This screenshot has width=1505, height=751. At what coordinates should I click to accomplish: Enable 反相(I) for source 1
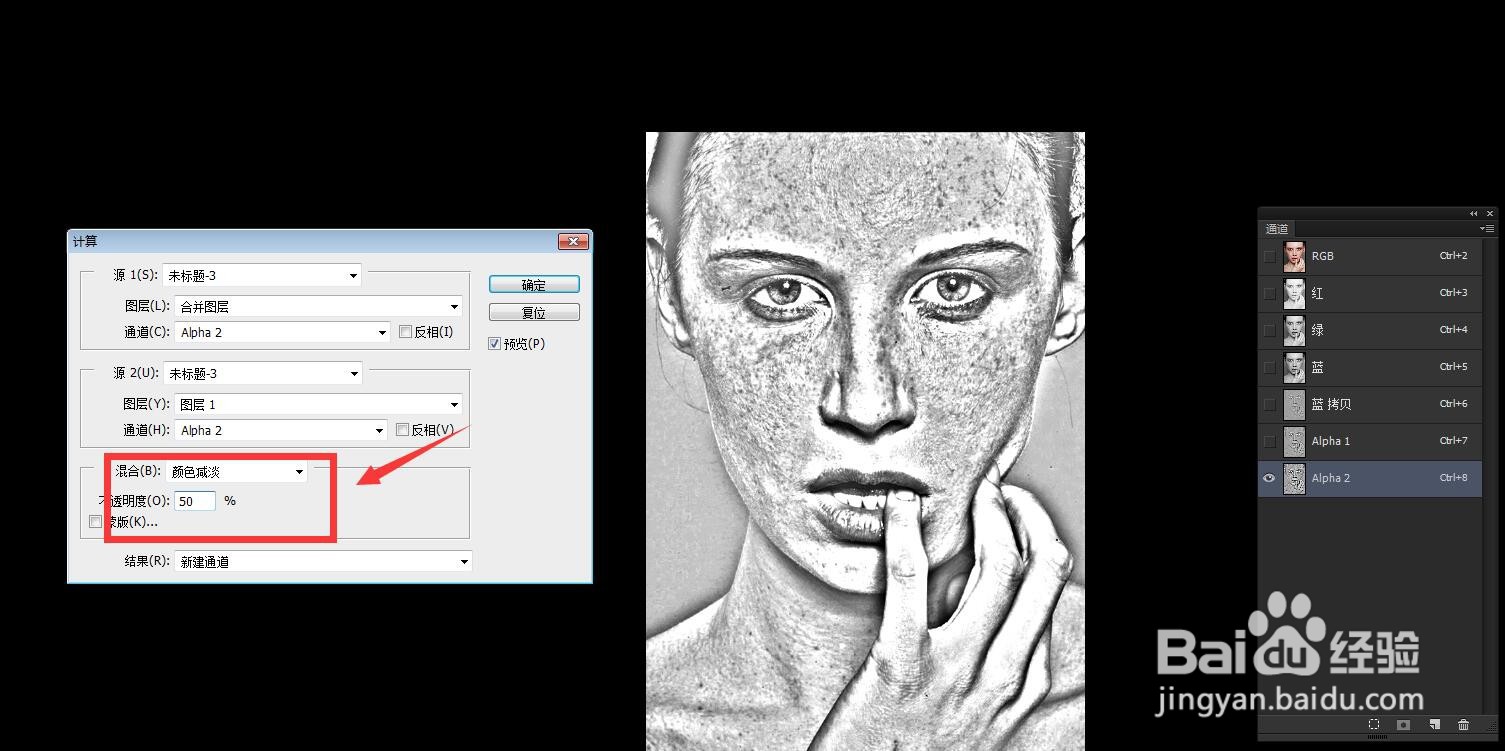pos(405,332)
